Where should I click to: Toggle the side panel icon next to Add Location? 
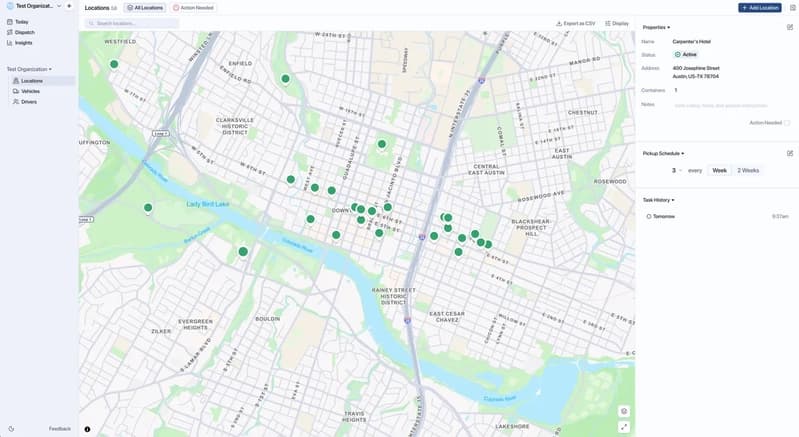pos(792,8)
